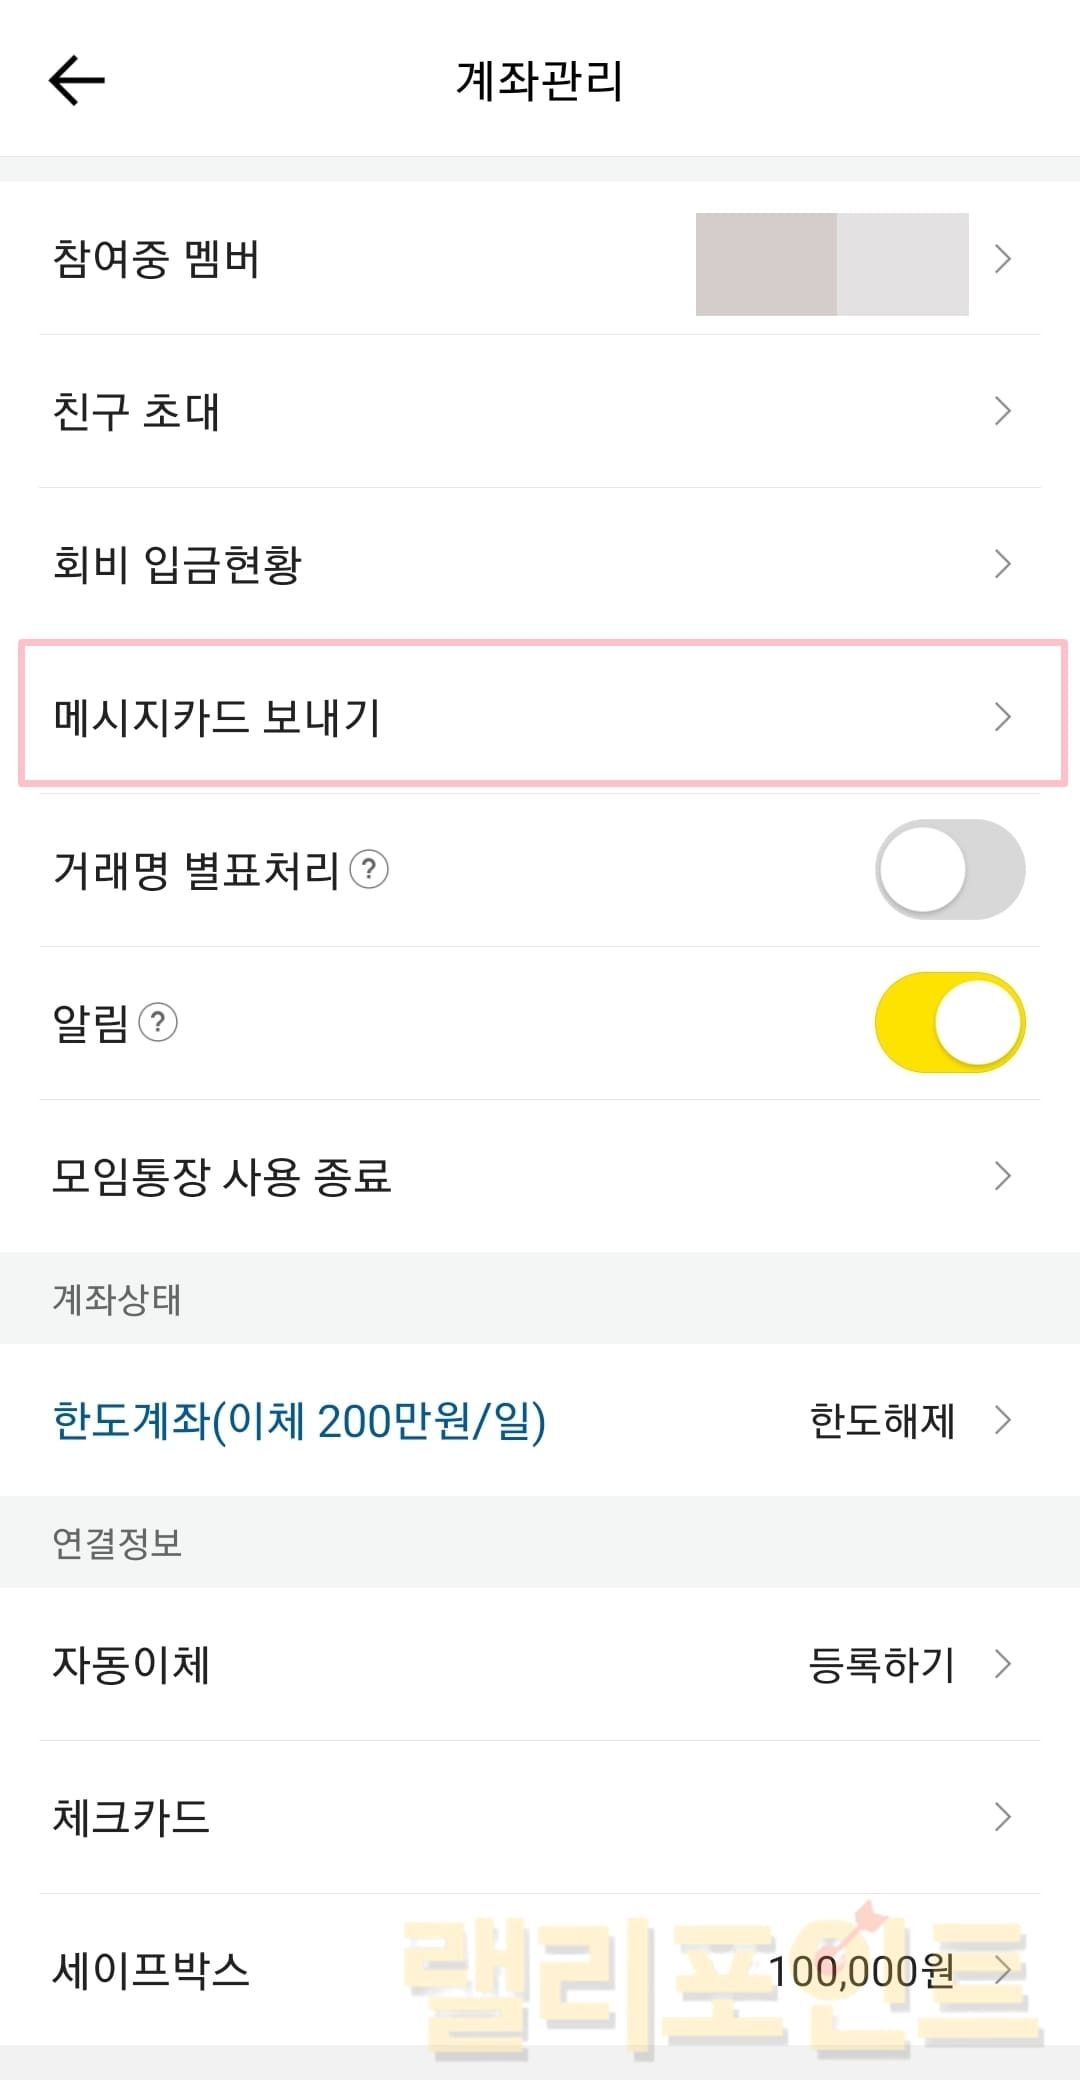Open 참여중 멤버 chevron arrow
Image resolution: width=1080 pixels, height=2080 pixels.
pos(1003,260)
